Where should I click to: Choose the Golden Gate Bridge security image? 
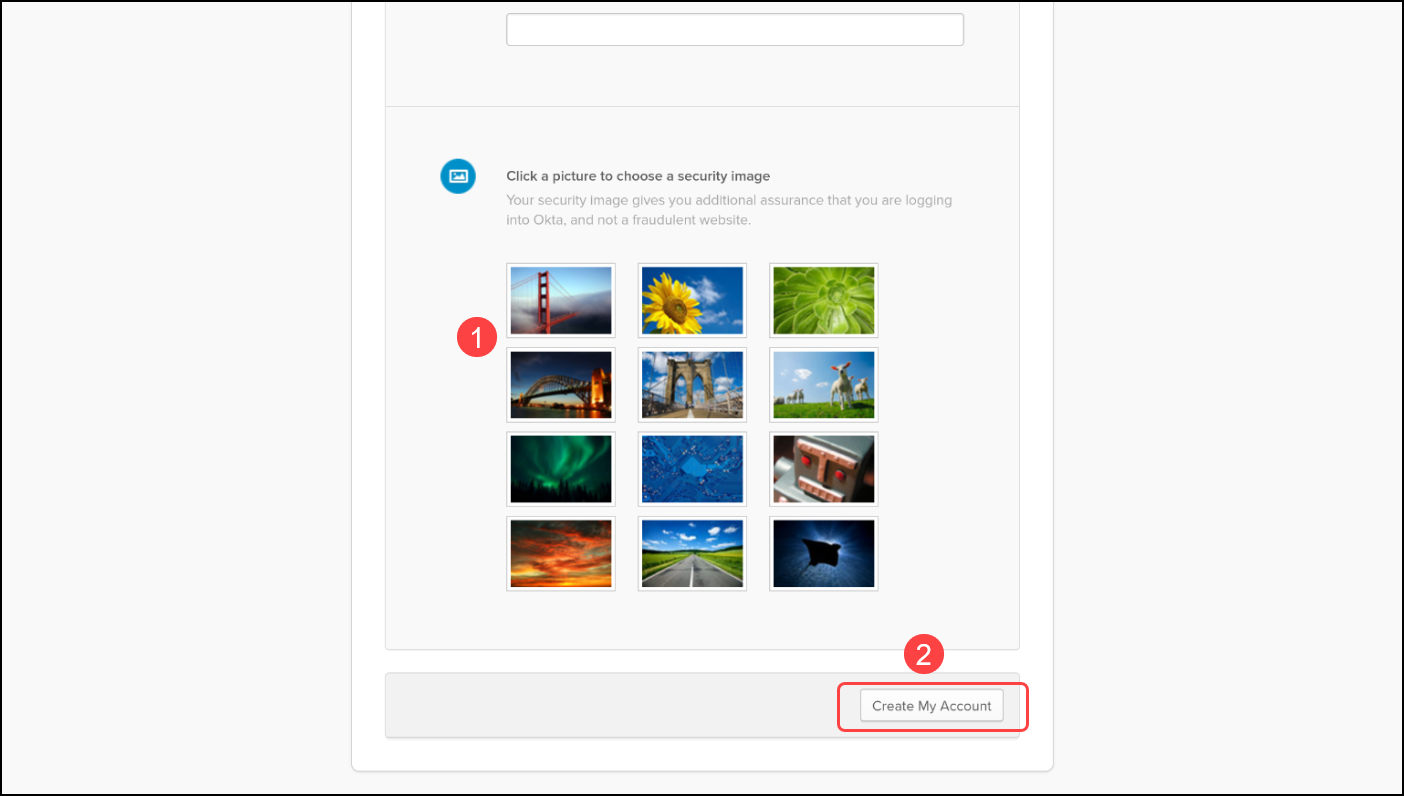[561, 300]
